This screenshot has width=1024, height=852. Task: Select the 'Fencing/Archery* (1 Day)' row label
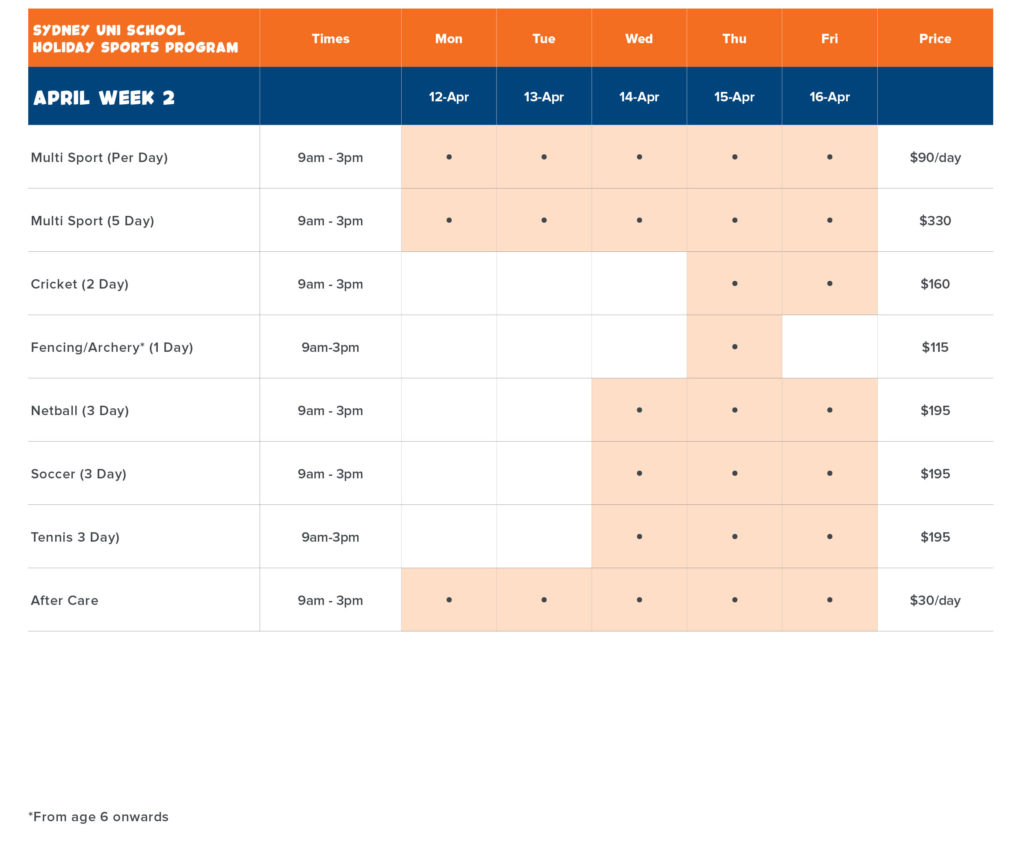click(112, 347)
